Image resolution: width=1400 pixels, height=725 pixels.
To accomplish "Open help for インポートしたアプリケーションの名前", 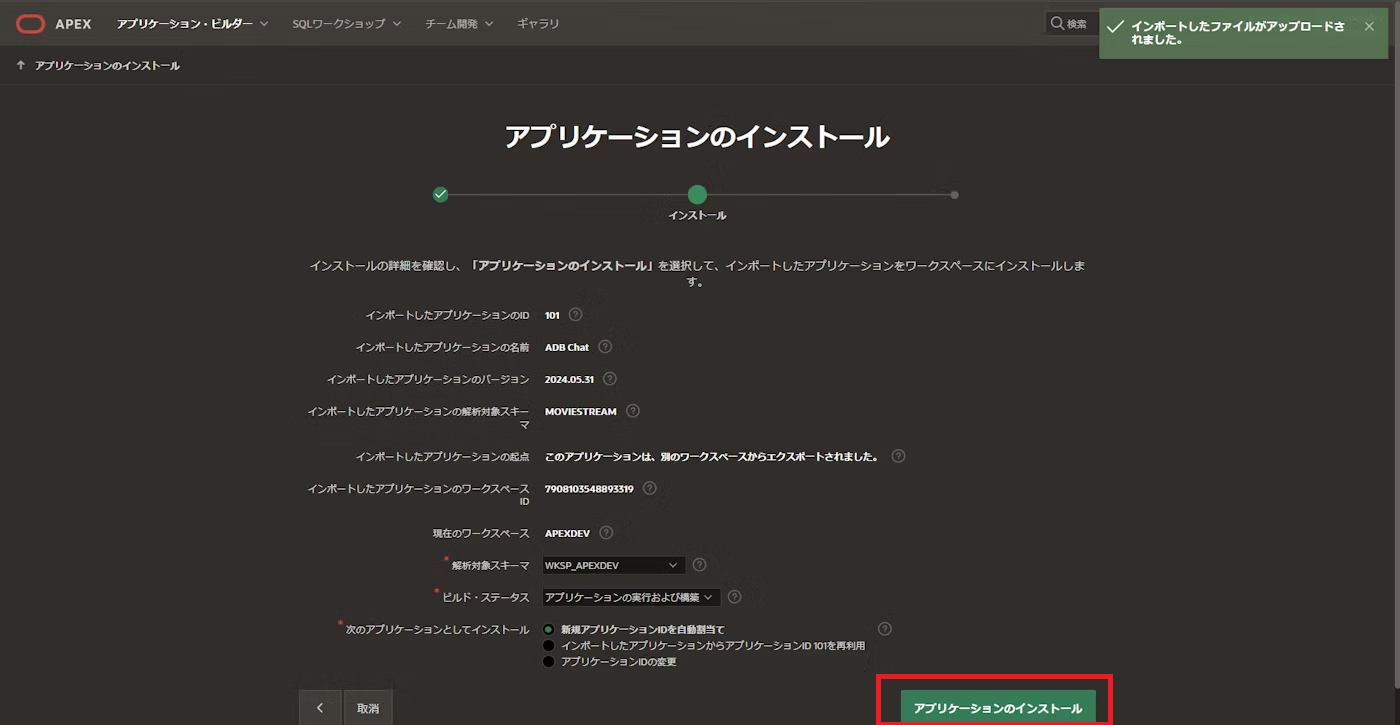I will 605,347.
